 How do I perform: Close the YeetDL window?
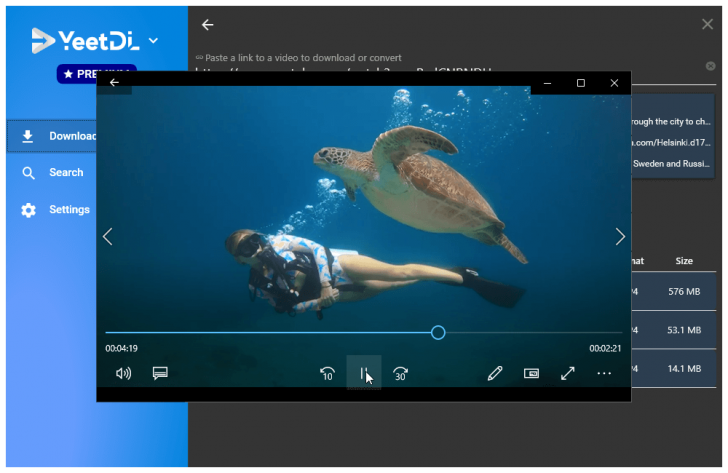click(x=707, y=24)
